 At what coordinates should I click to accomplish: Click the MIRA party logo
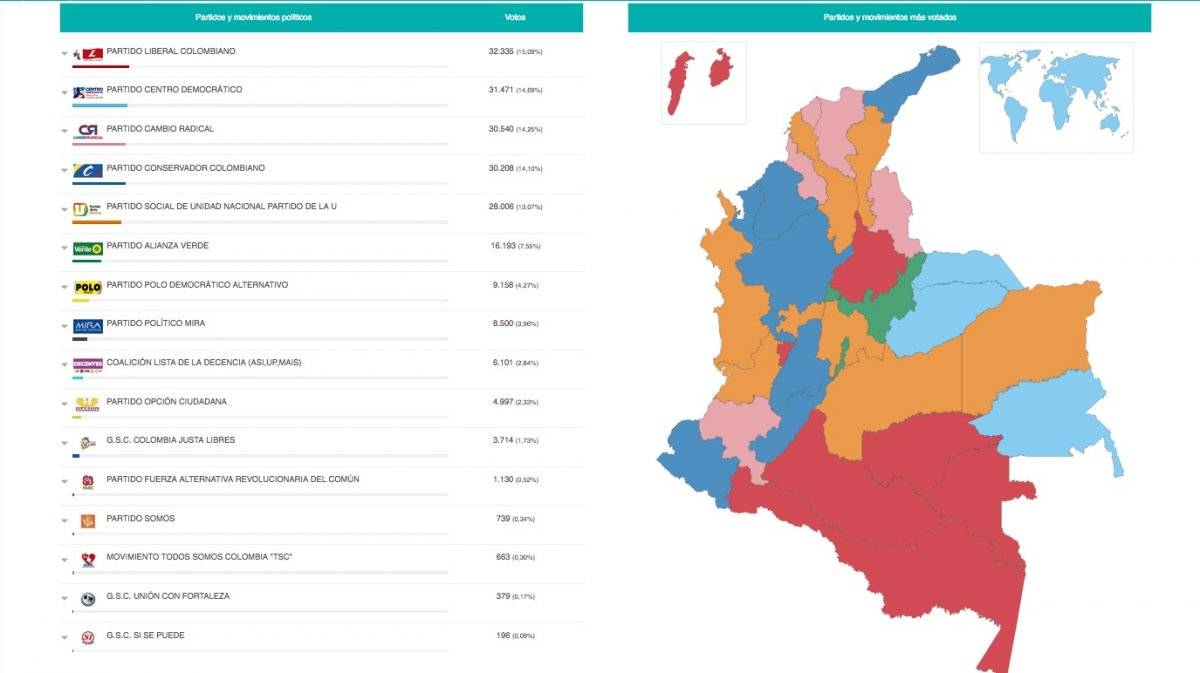click(x=88, y=325)
